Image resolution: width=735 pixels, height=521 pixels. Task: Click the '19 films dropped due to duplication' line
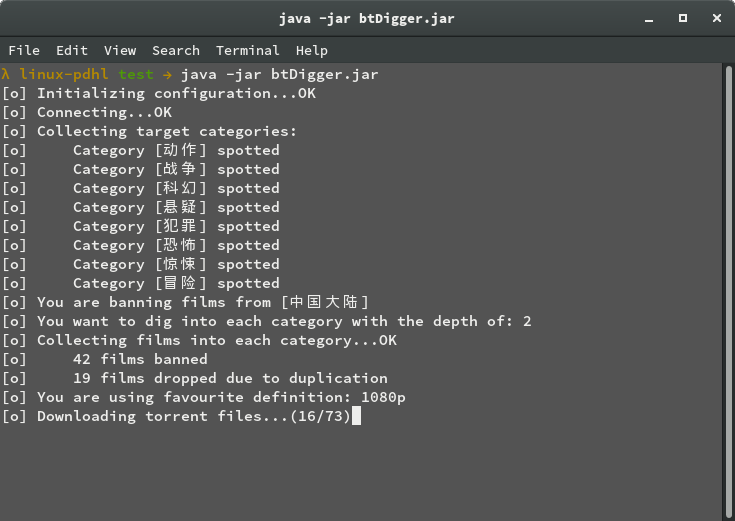pos(195,378)
